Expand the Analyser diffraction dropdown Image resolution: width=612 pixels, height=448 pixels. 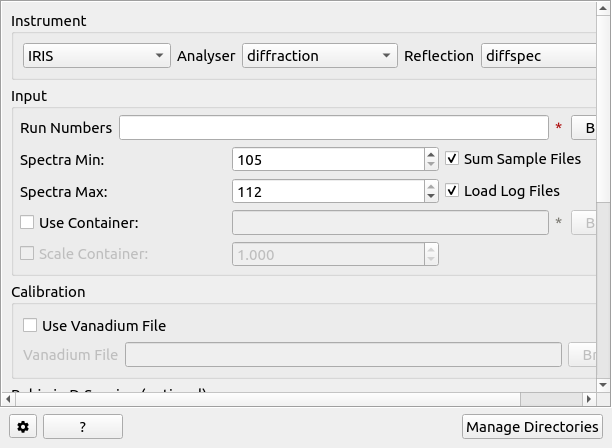319,56
